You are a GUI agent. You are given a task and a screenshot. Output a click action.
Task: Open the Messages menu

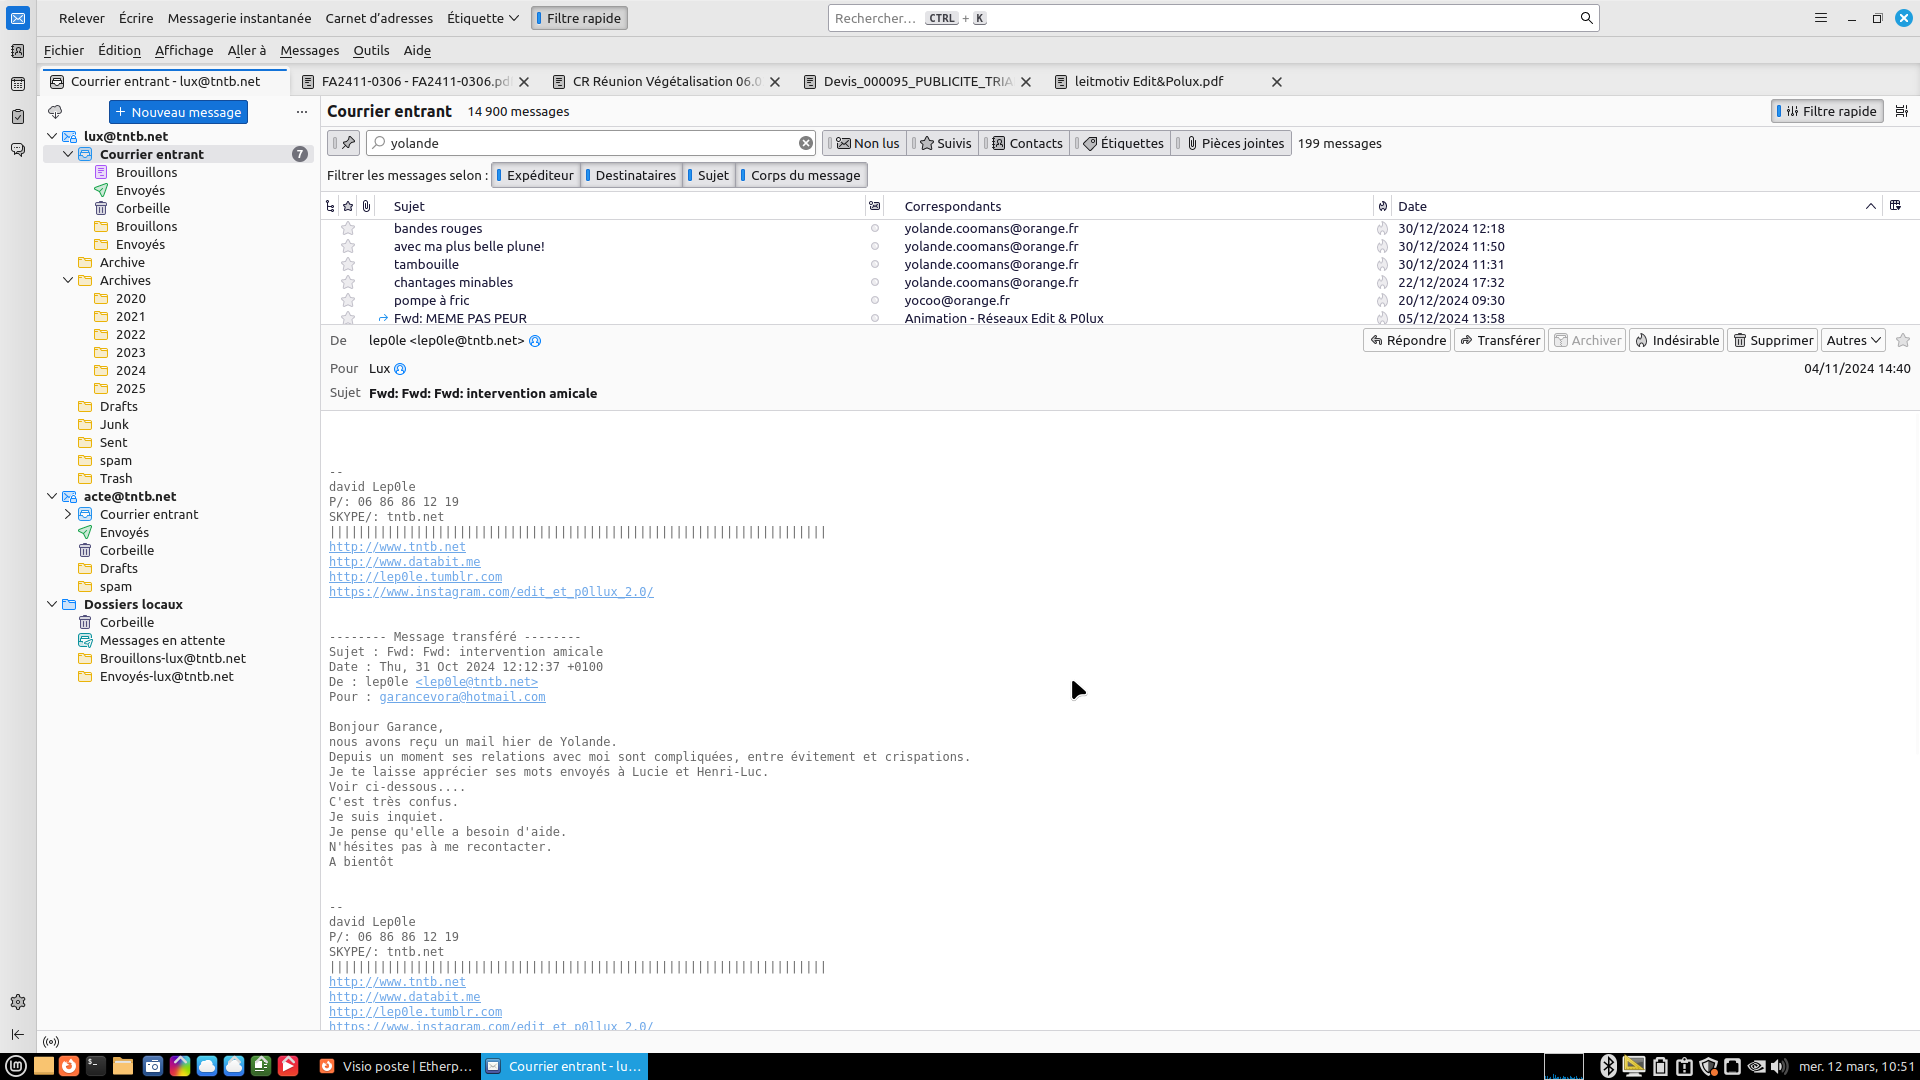click(x=309, y=50)
